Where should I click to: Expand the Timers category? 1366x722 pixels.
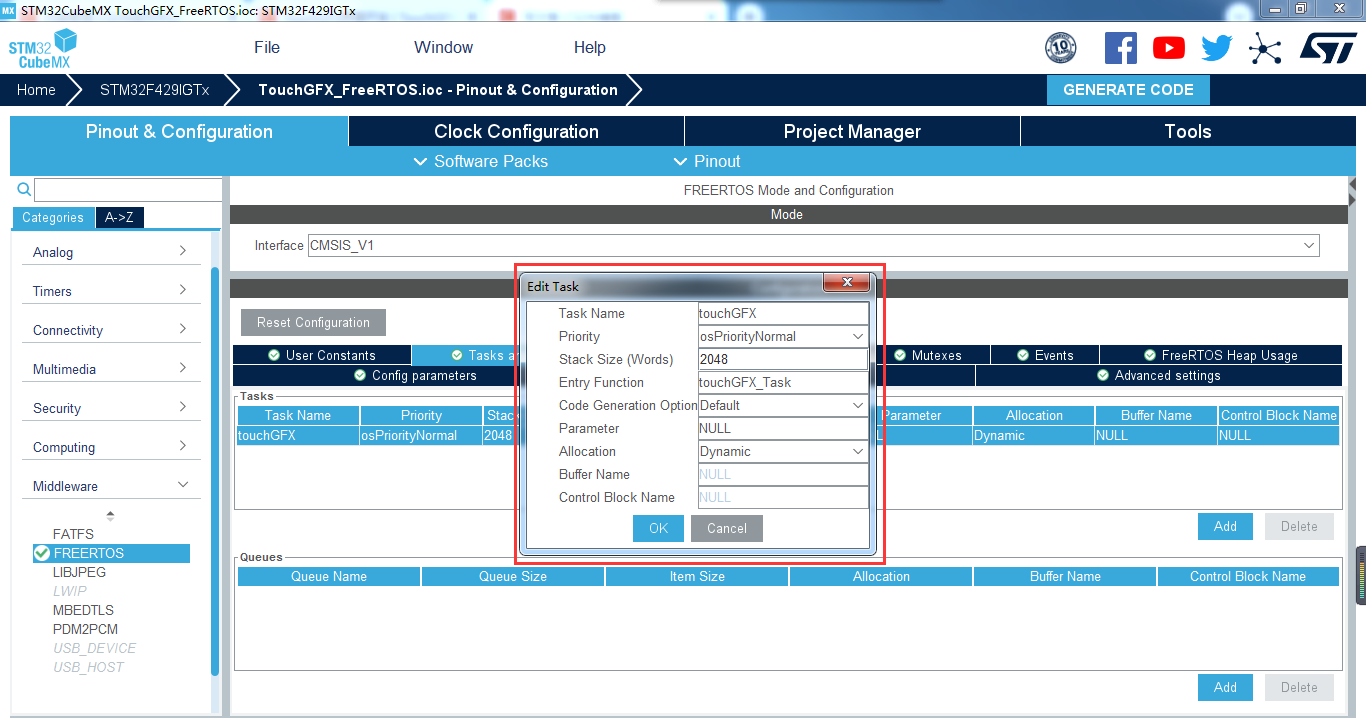click(x=110, y=291)
